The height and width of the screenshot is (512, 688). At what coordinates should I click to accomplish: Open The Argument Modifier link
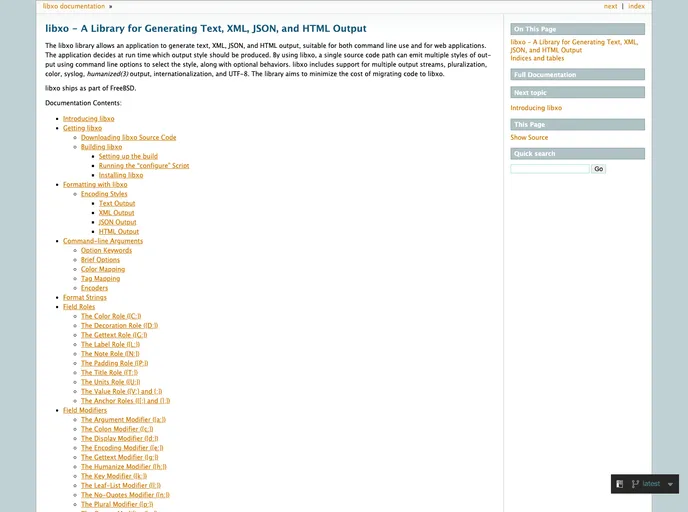[123, 420]
